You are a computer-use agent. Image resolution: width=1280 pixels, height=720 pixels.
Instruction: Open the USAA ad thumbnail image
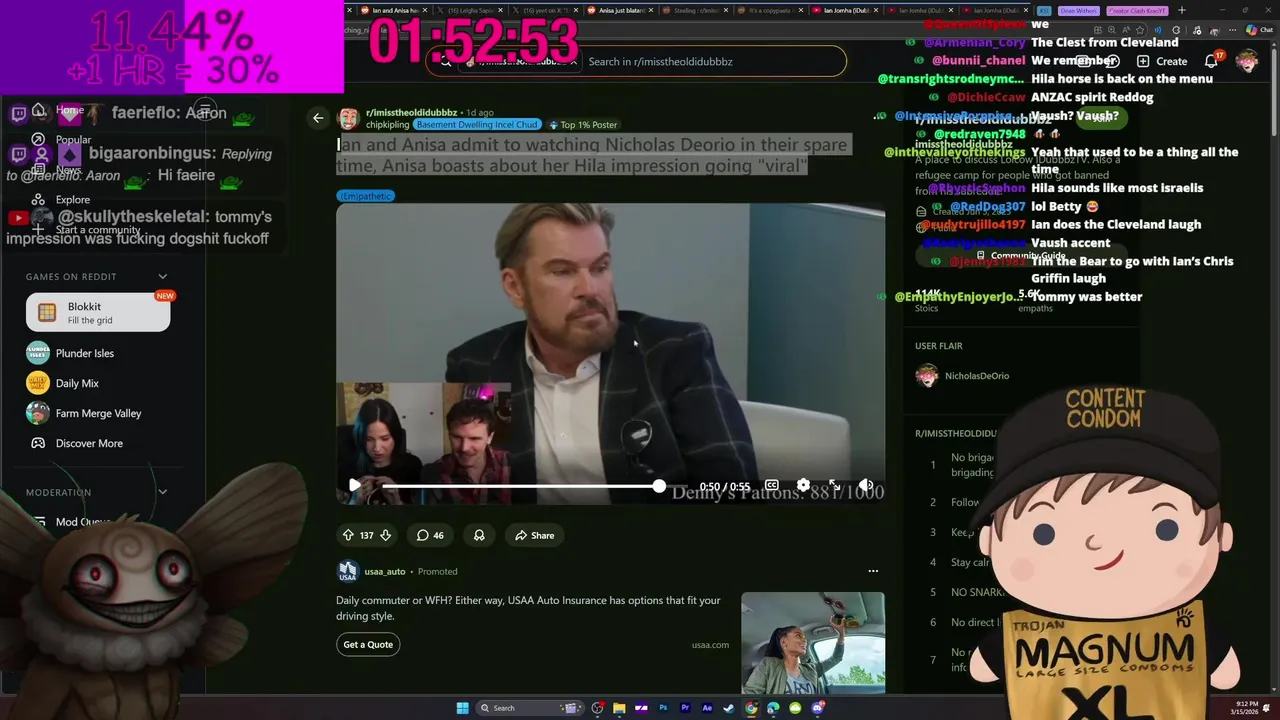(x=812, y=642)
